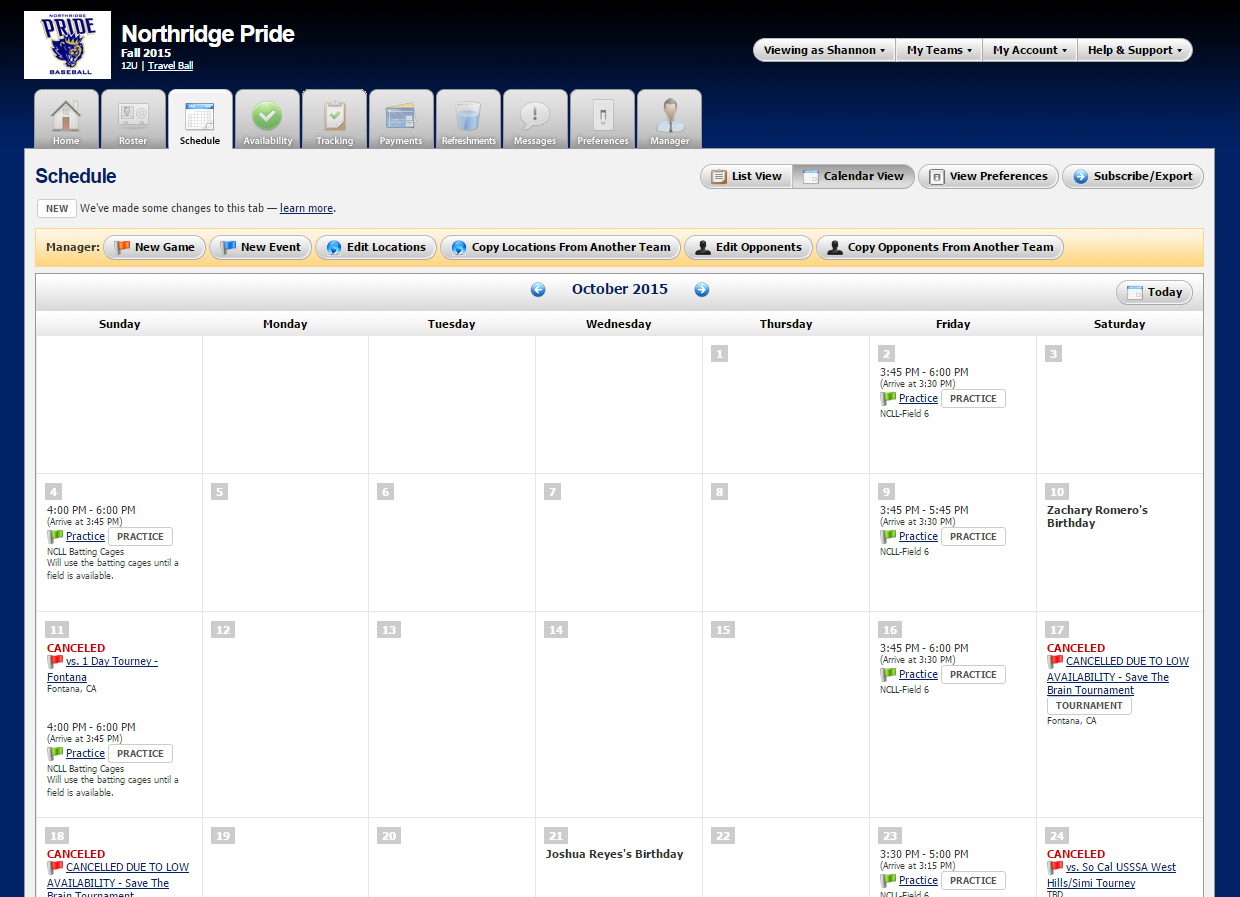
Task: Expand the Viewing as Shannon dropdown
Action: (824, 50)
